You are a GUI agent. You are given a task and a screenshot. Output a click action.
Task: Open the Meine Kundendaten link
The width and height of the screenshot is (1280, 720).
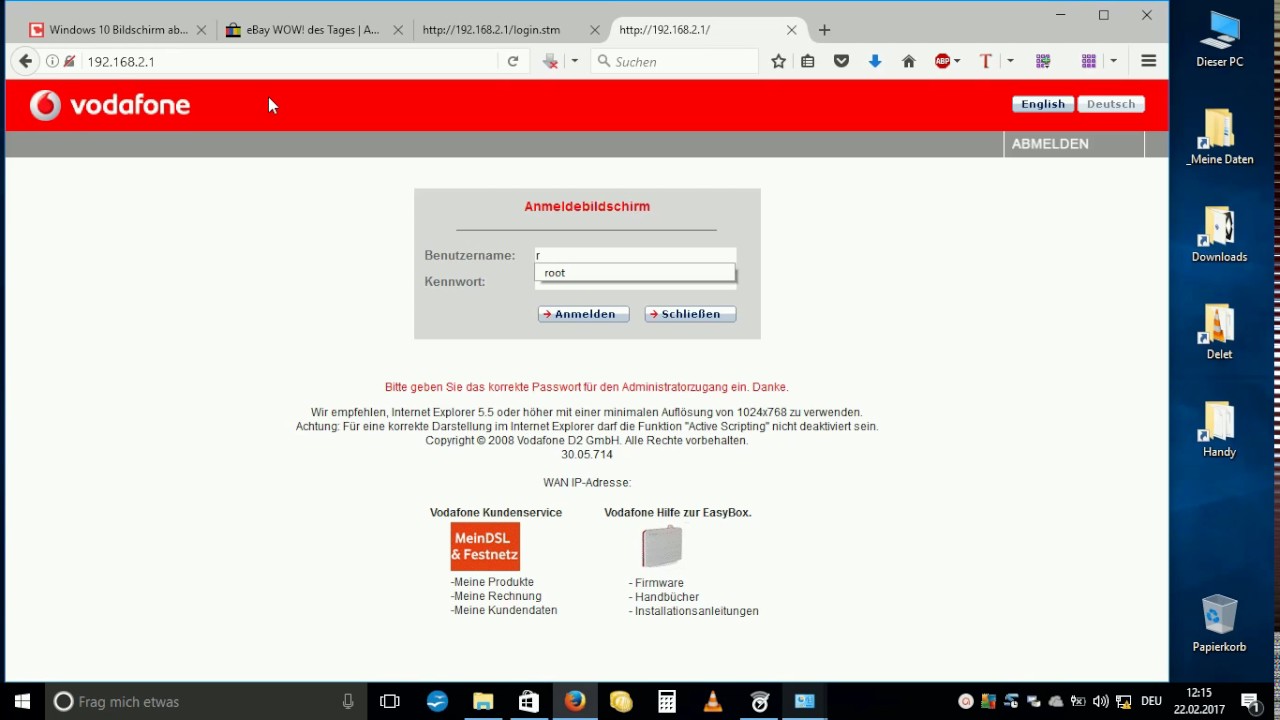505,610
